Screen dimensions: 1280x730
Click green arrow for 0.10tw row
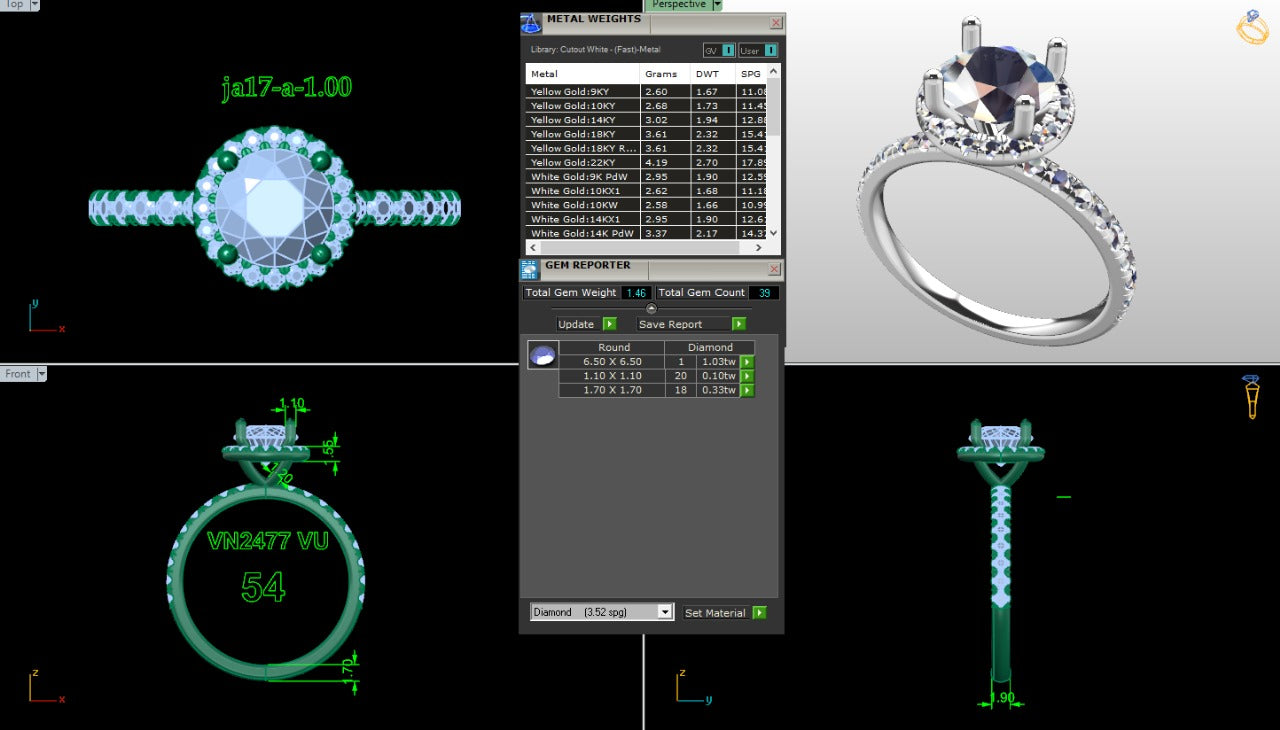747,376
